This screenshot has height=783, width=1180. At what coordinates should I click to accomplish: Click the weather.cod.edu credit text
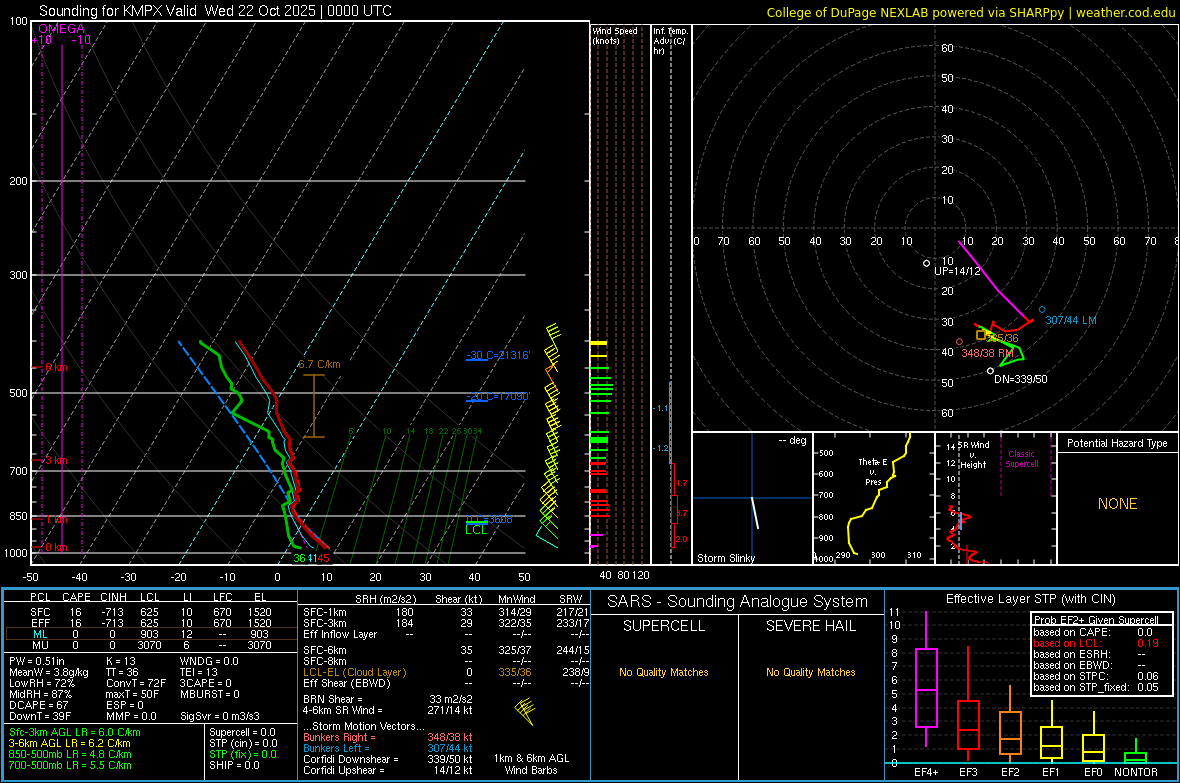point(1125,12)
